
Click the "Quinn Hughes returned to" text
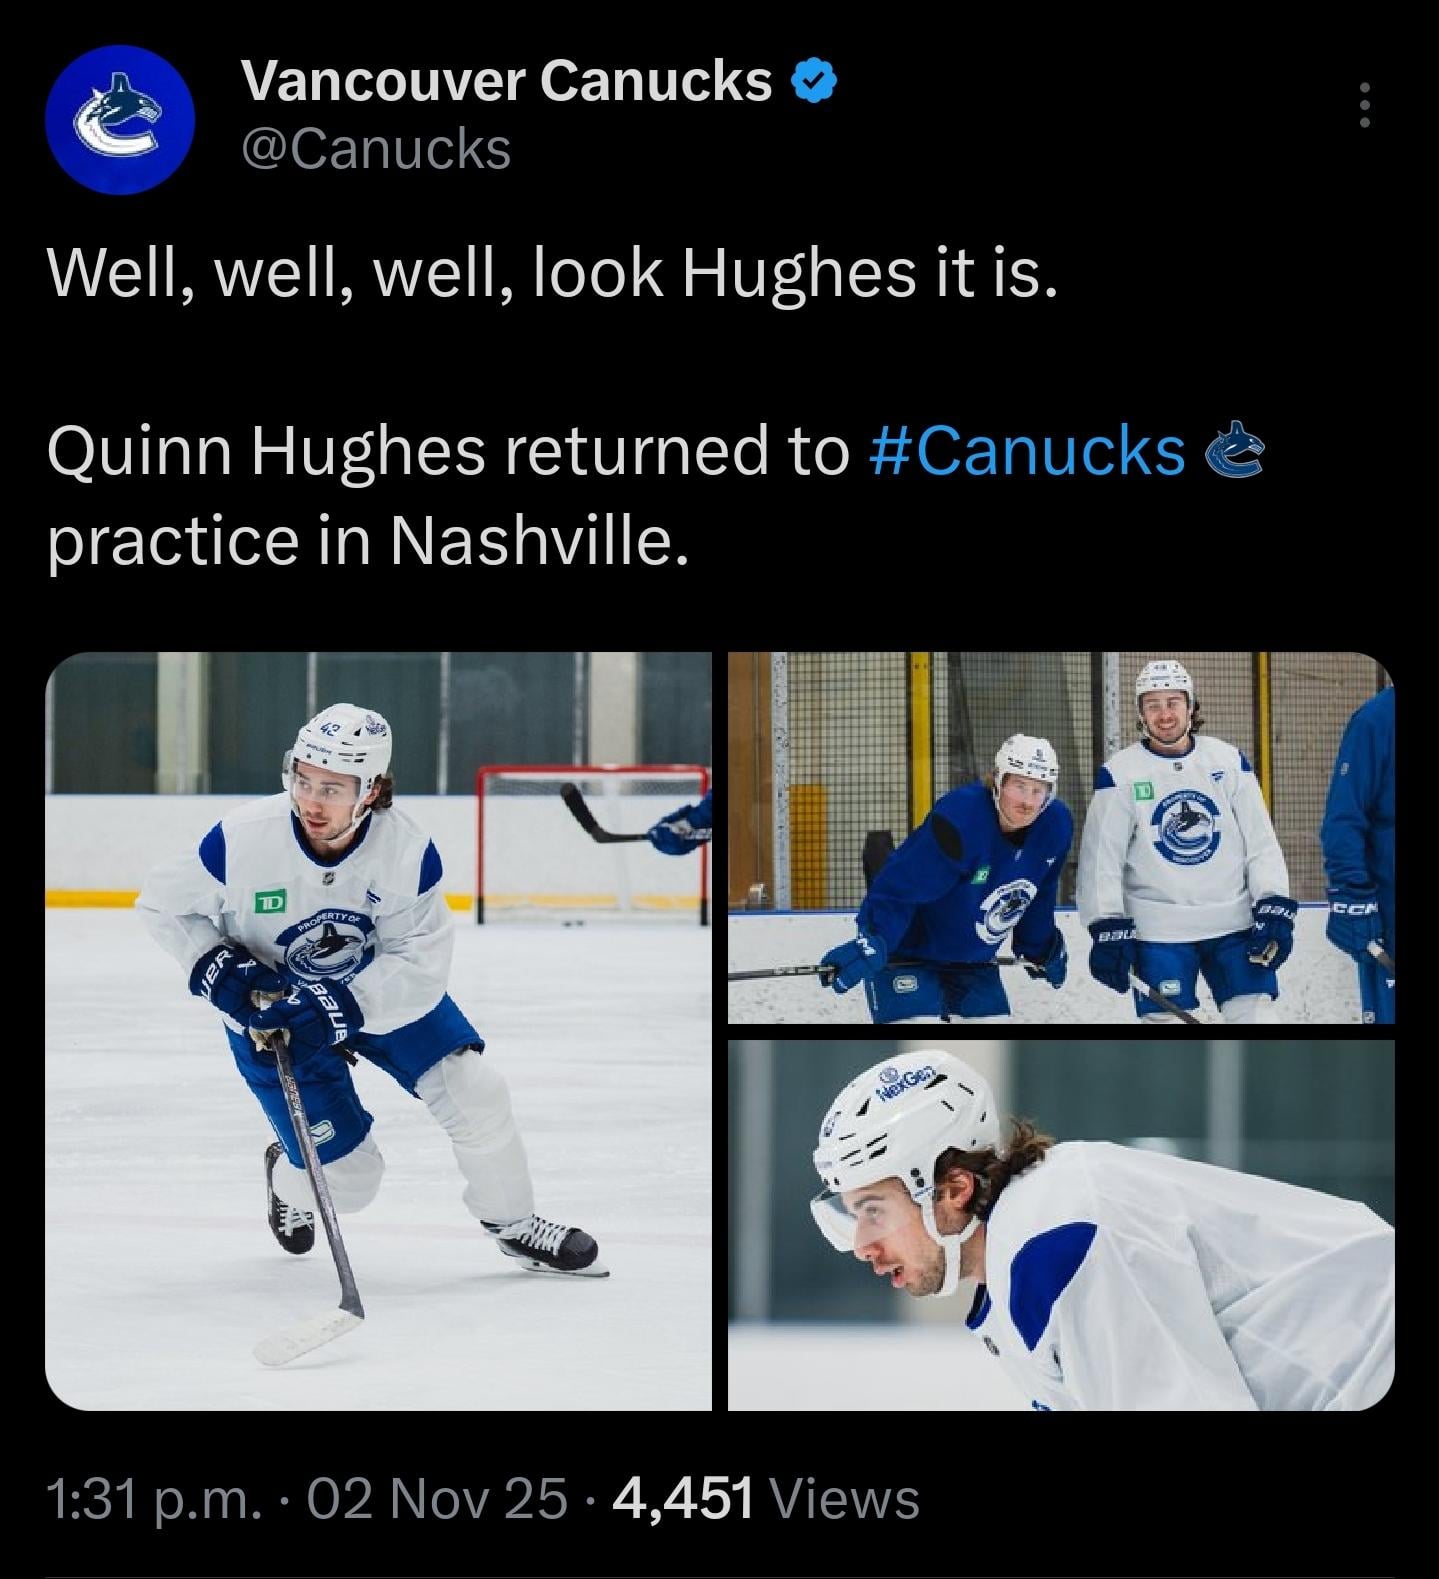coord(446,452)
